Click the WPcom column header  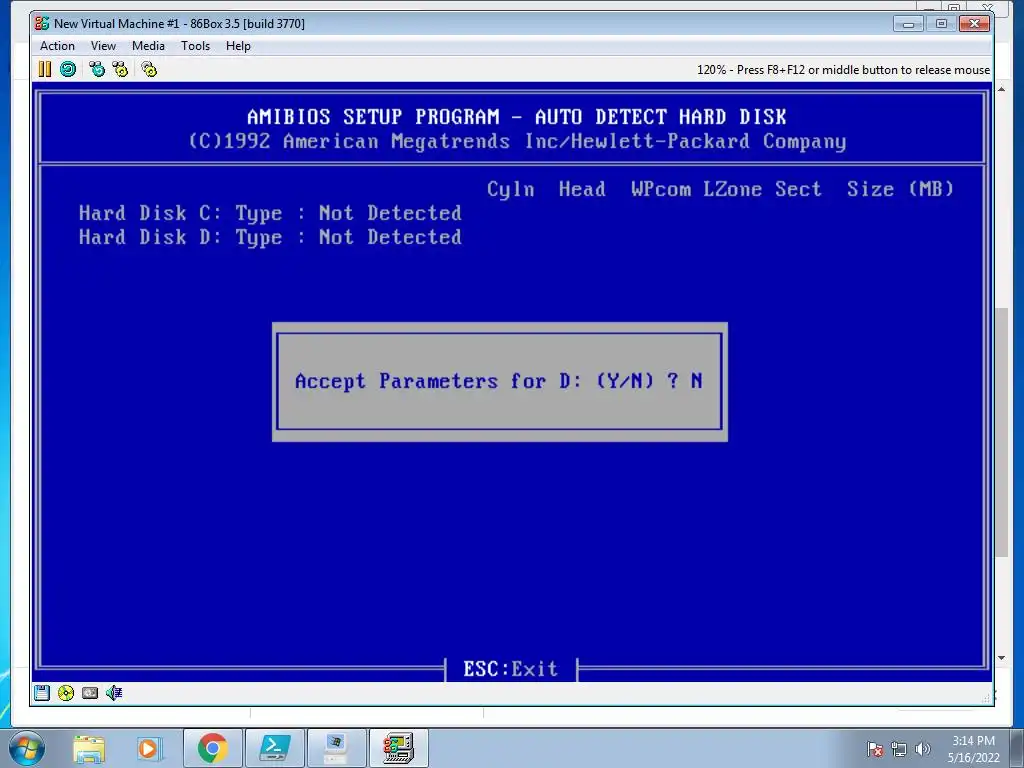point(661,189)
